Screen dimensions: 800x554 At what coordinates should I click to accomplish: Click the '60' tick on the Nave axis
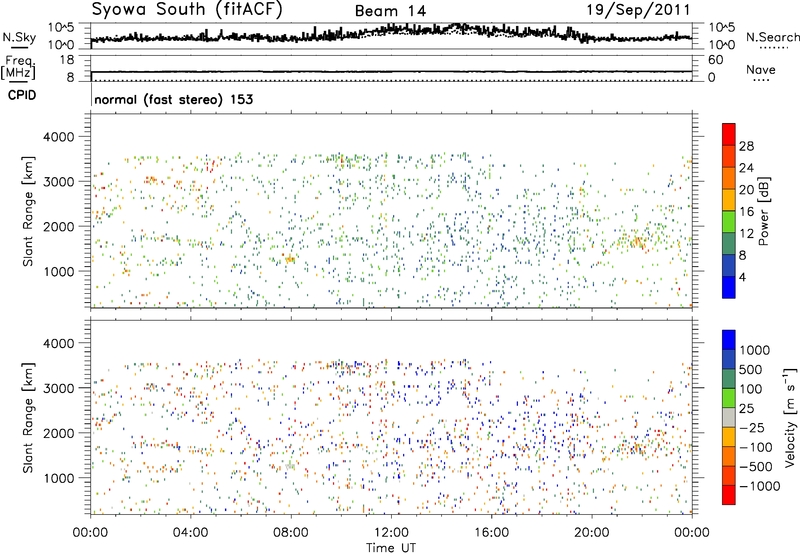[715, 60]
